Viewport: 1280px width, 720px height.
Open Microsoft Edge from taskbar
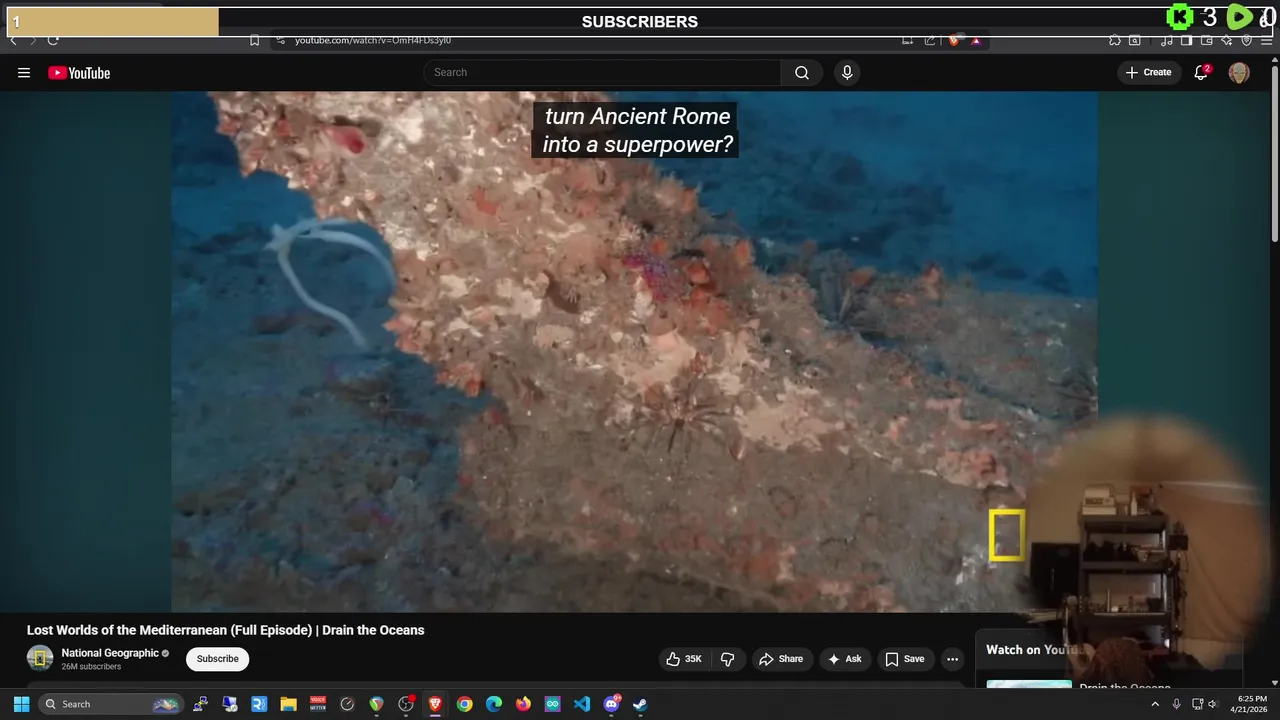(494, 704)
